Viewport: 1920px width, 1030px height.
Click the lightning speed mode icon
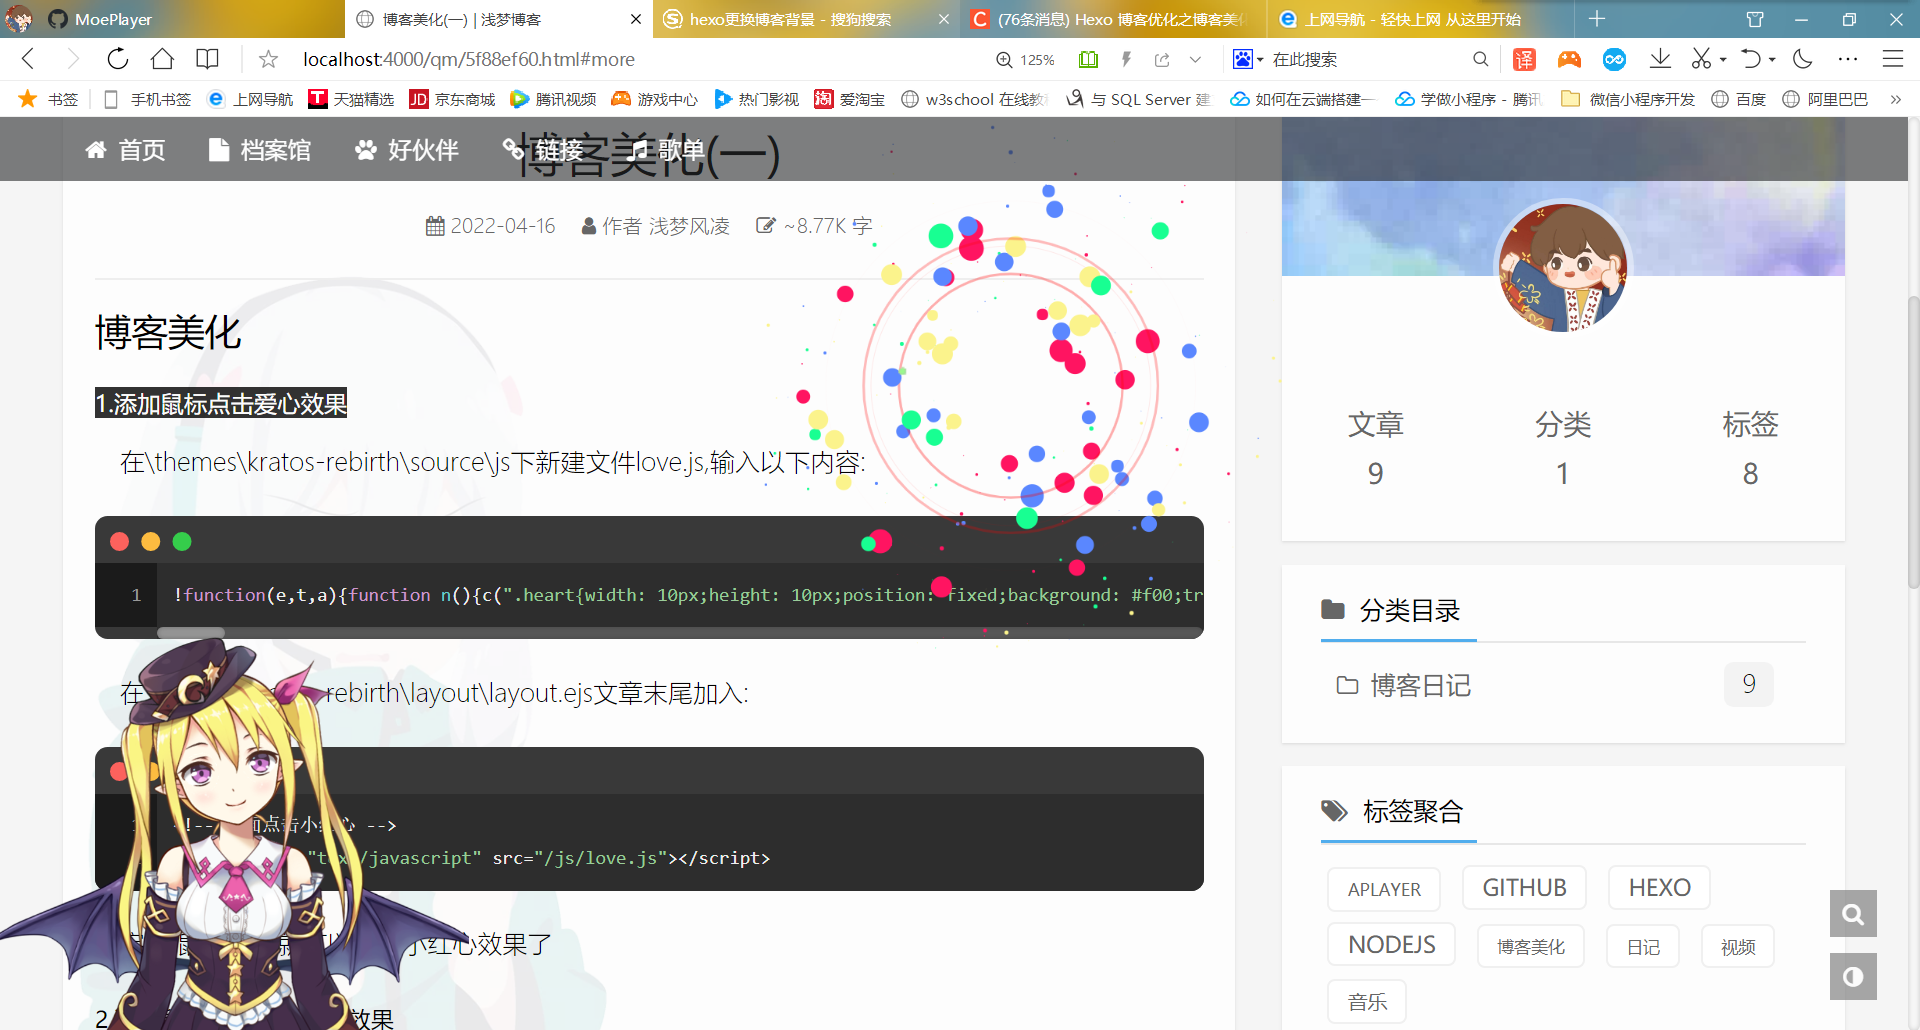coord(1126,60)
